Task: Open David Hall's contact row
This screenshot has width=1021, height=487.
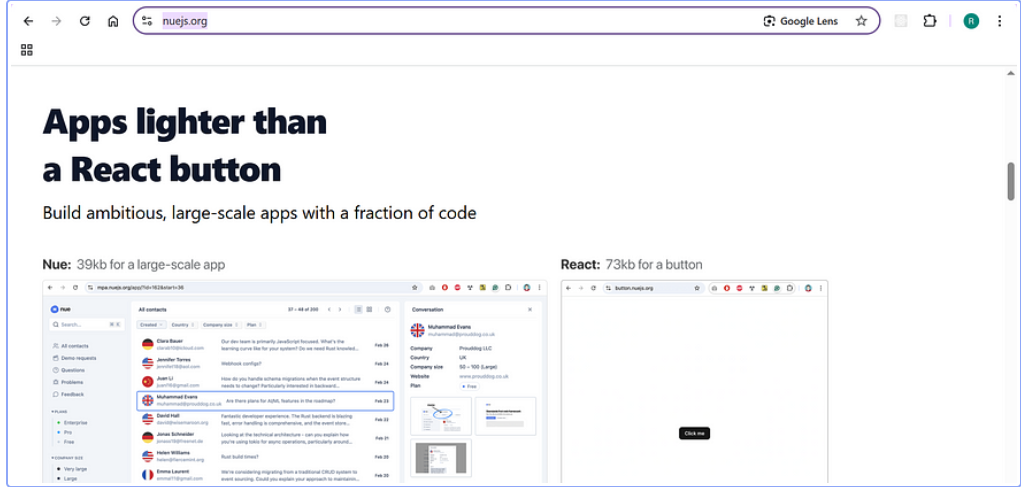Action: [265, 419]
